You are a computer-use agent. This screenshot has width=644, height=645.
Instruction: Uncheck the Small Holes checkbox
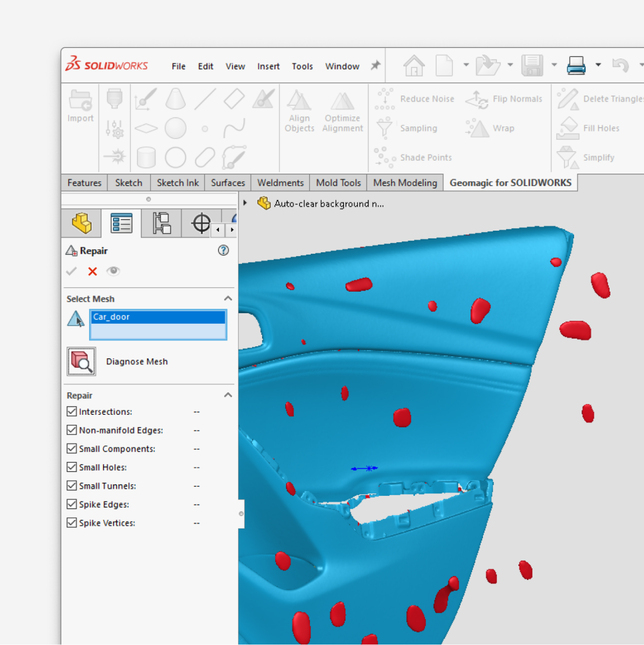coord(72,467)
